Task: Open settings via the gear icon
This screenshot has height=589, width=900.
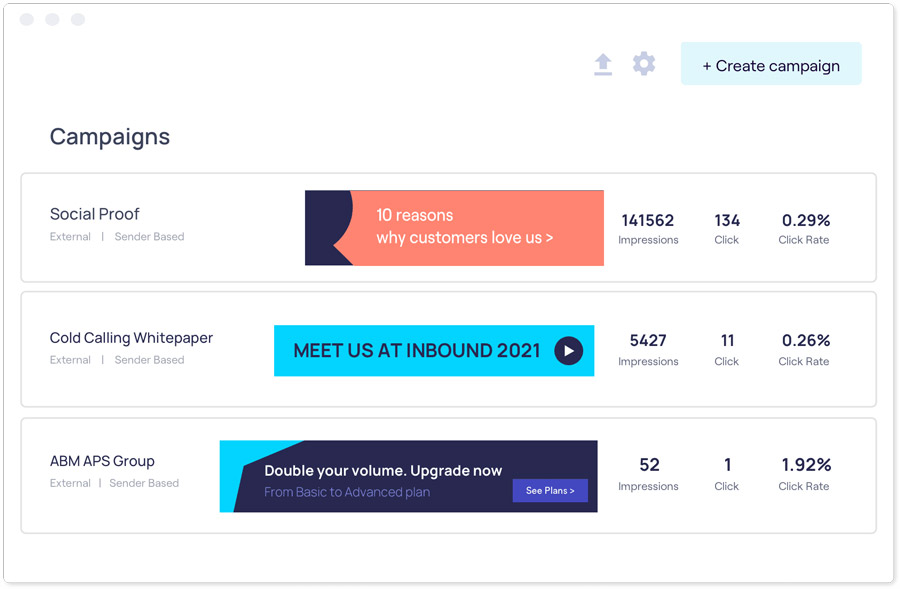Action: pos(644,64)
